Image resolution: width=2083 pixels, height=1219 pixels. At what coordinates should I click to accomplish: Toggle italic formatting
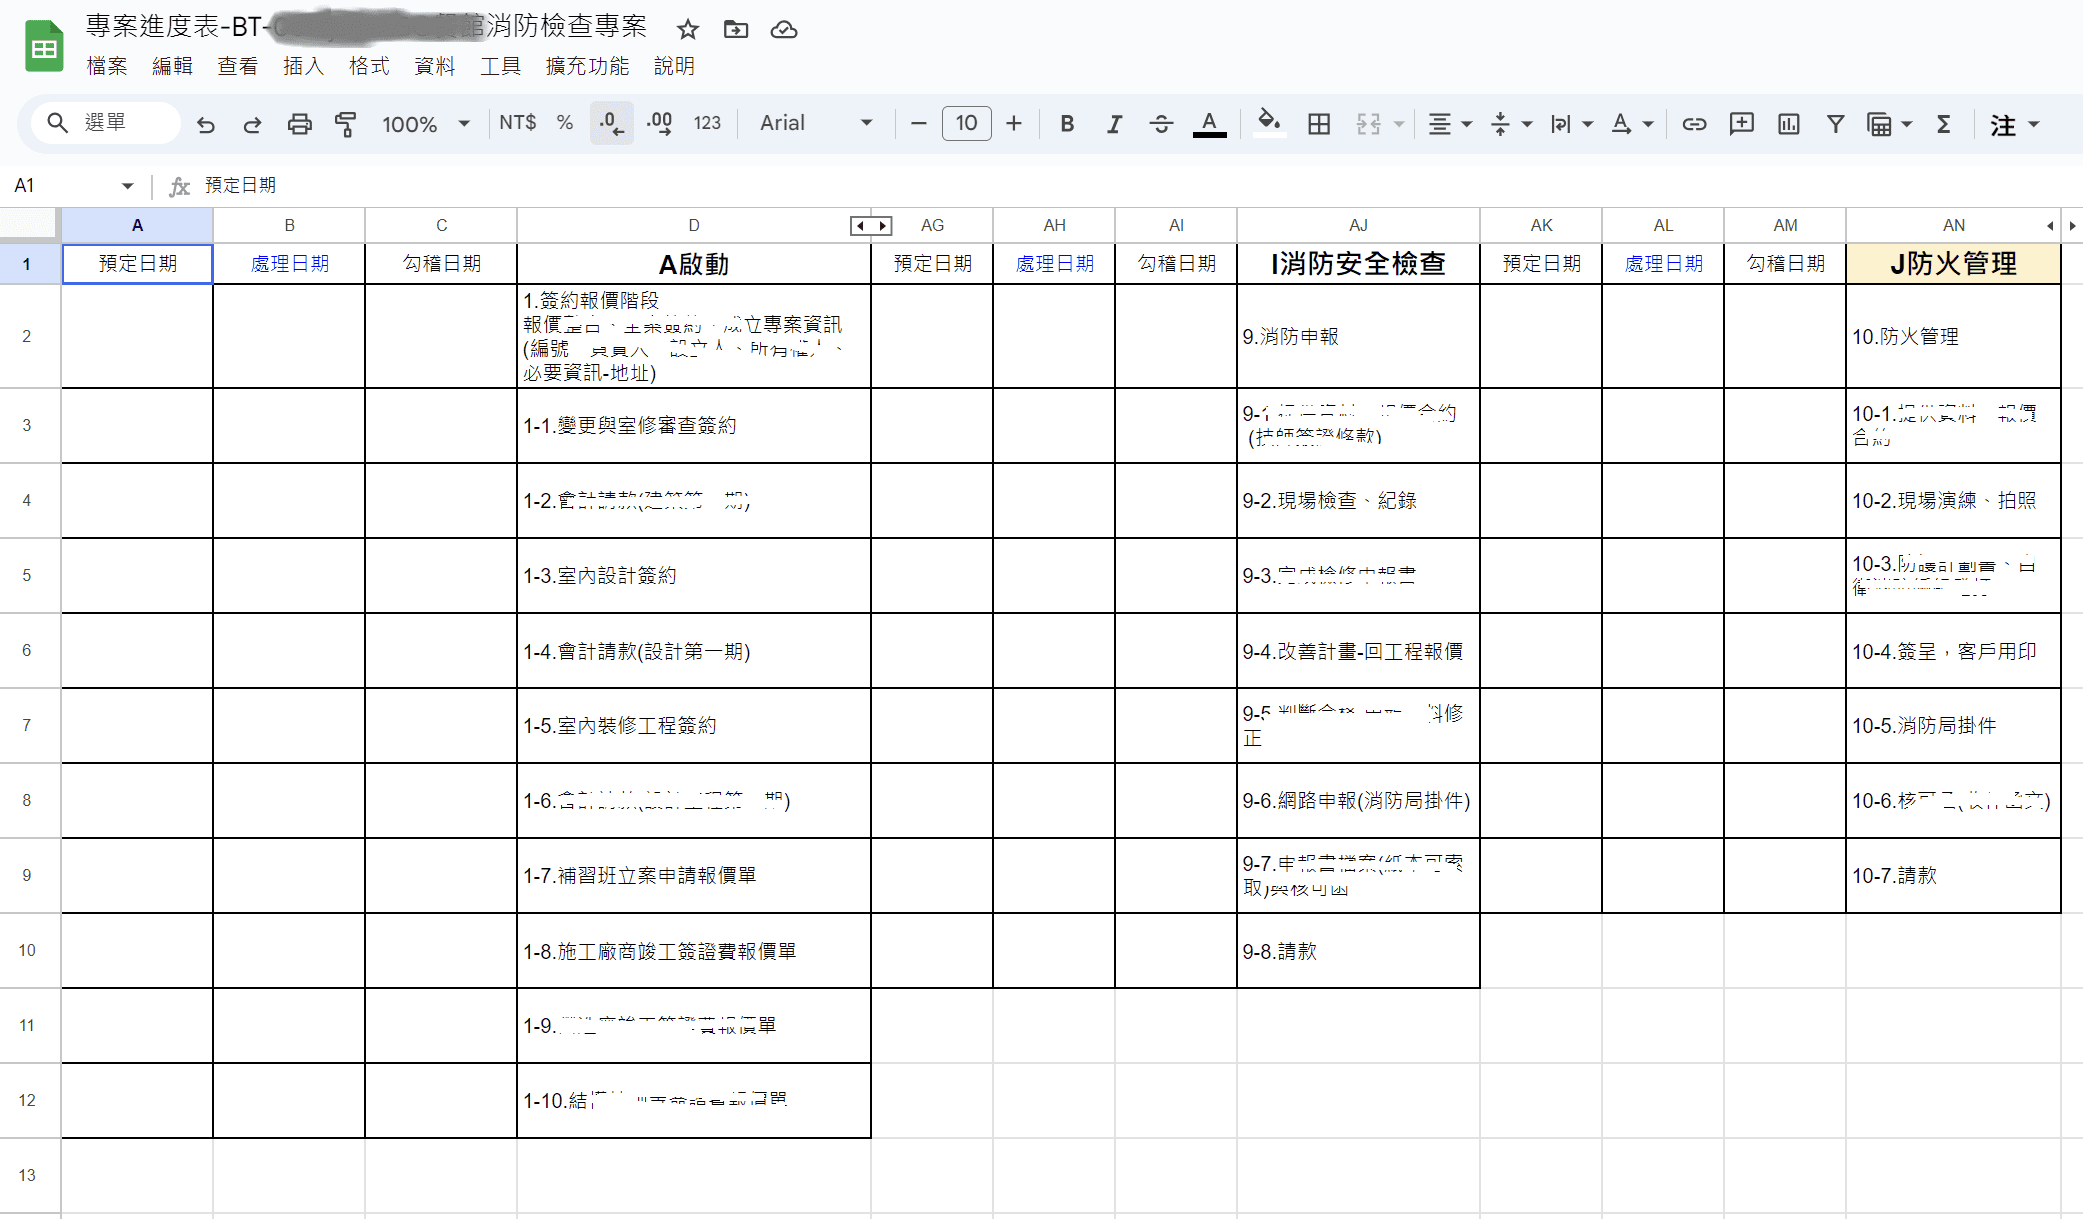coord(1114,124)
